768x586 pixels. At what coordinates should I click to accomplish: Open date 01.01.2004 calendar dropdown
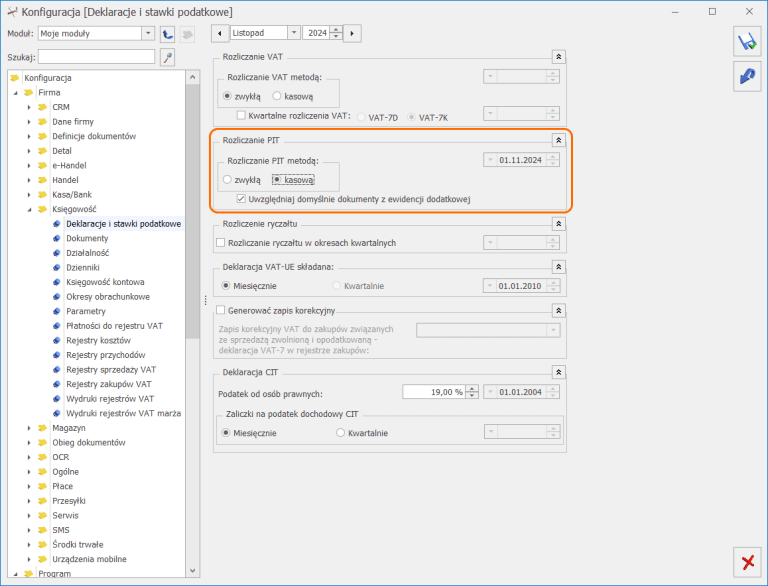[490, 392]
